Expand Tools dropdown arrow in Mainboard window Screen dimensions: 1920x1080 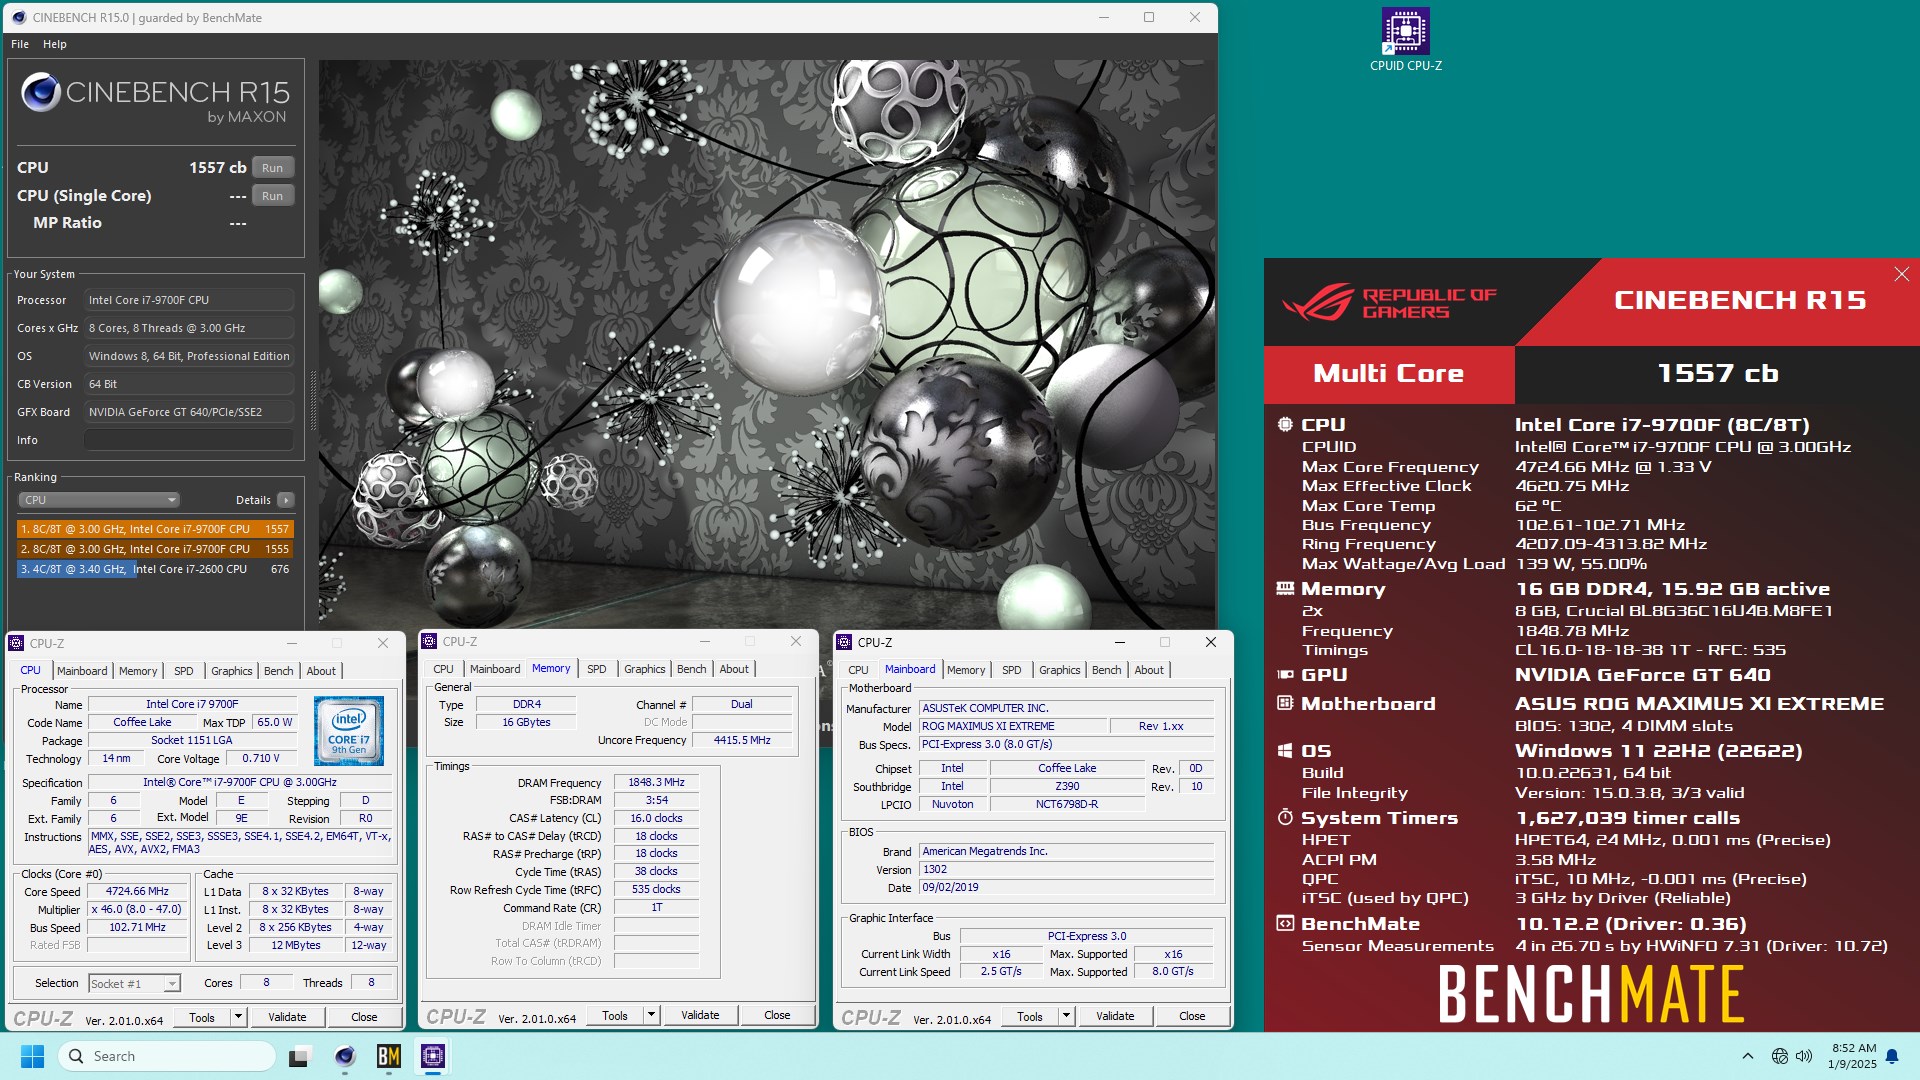1066,1016
